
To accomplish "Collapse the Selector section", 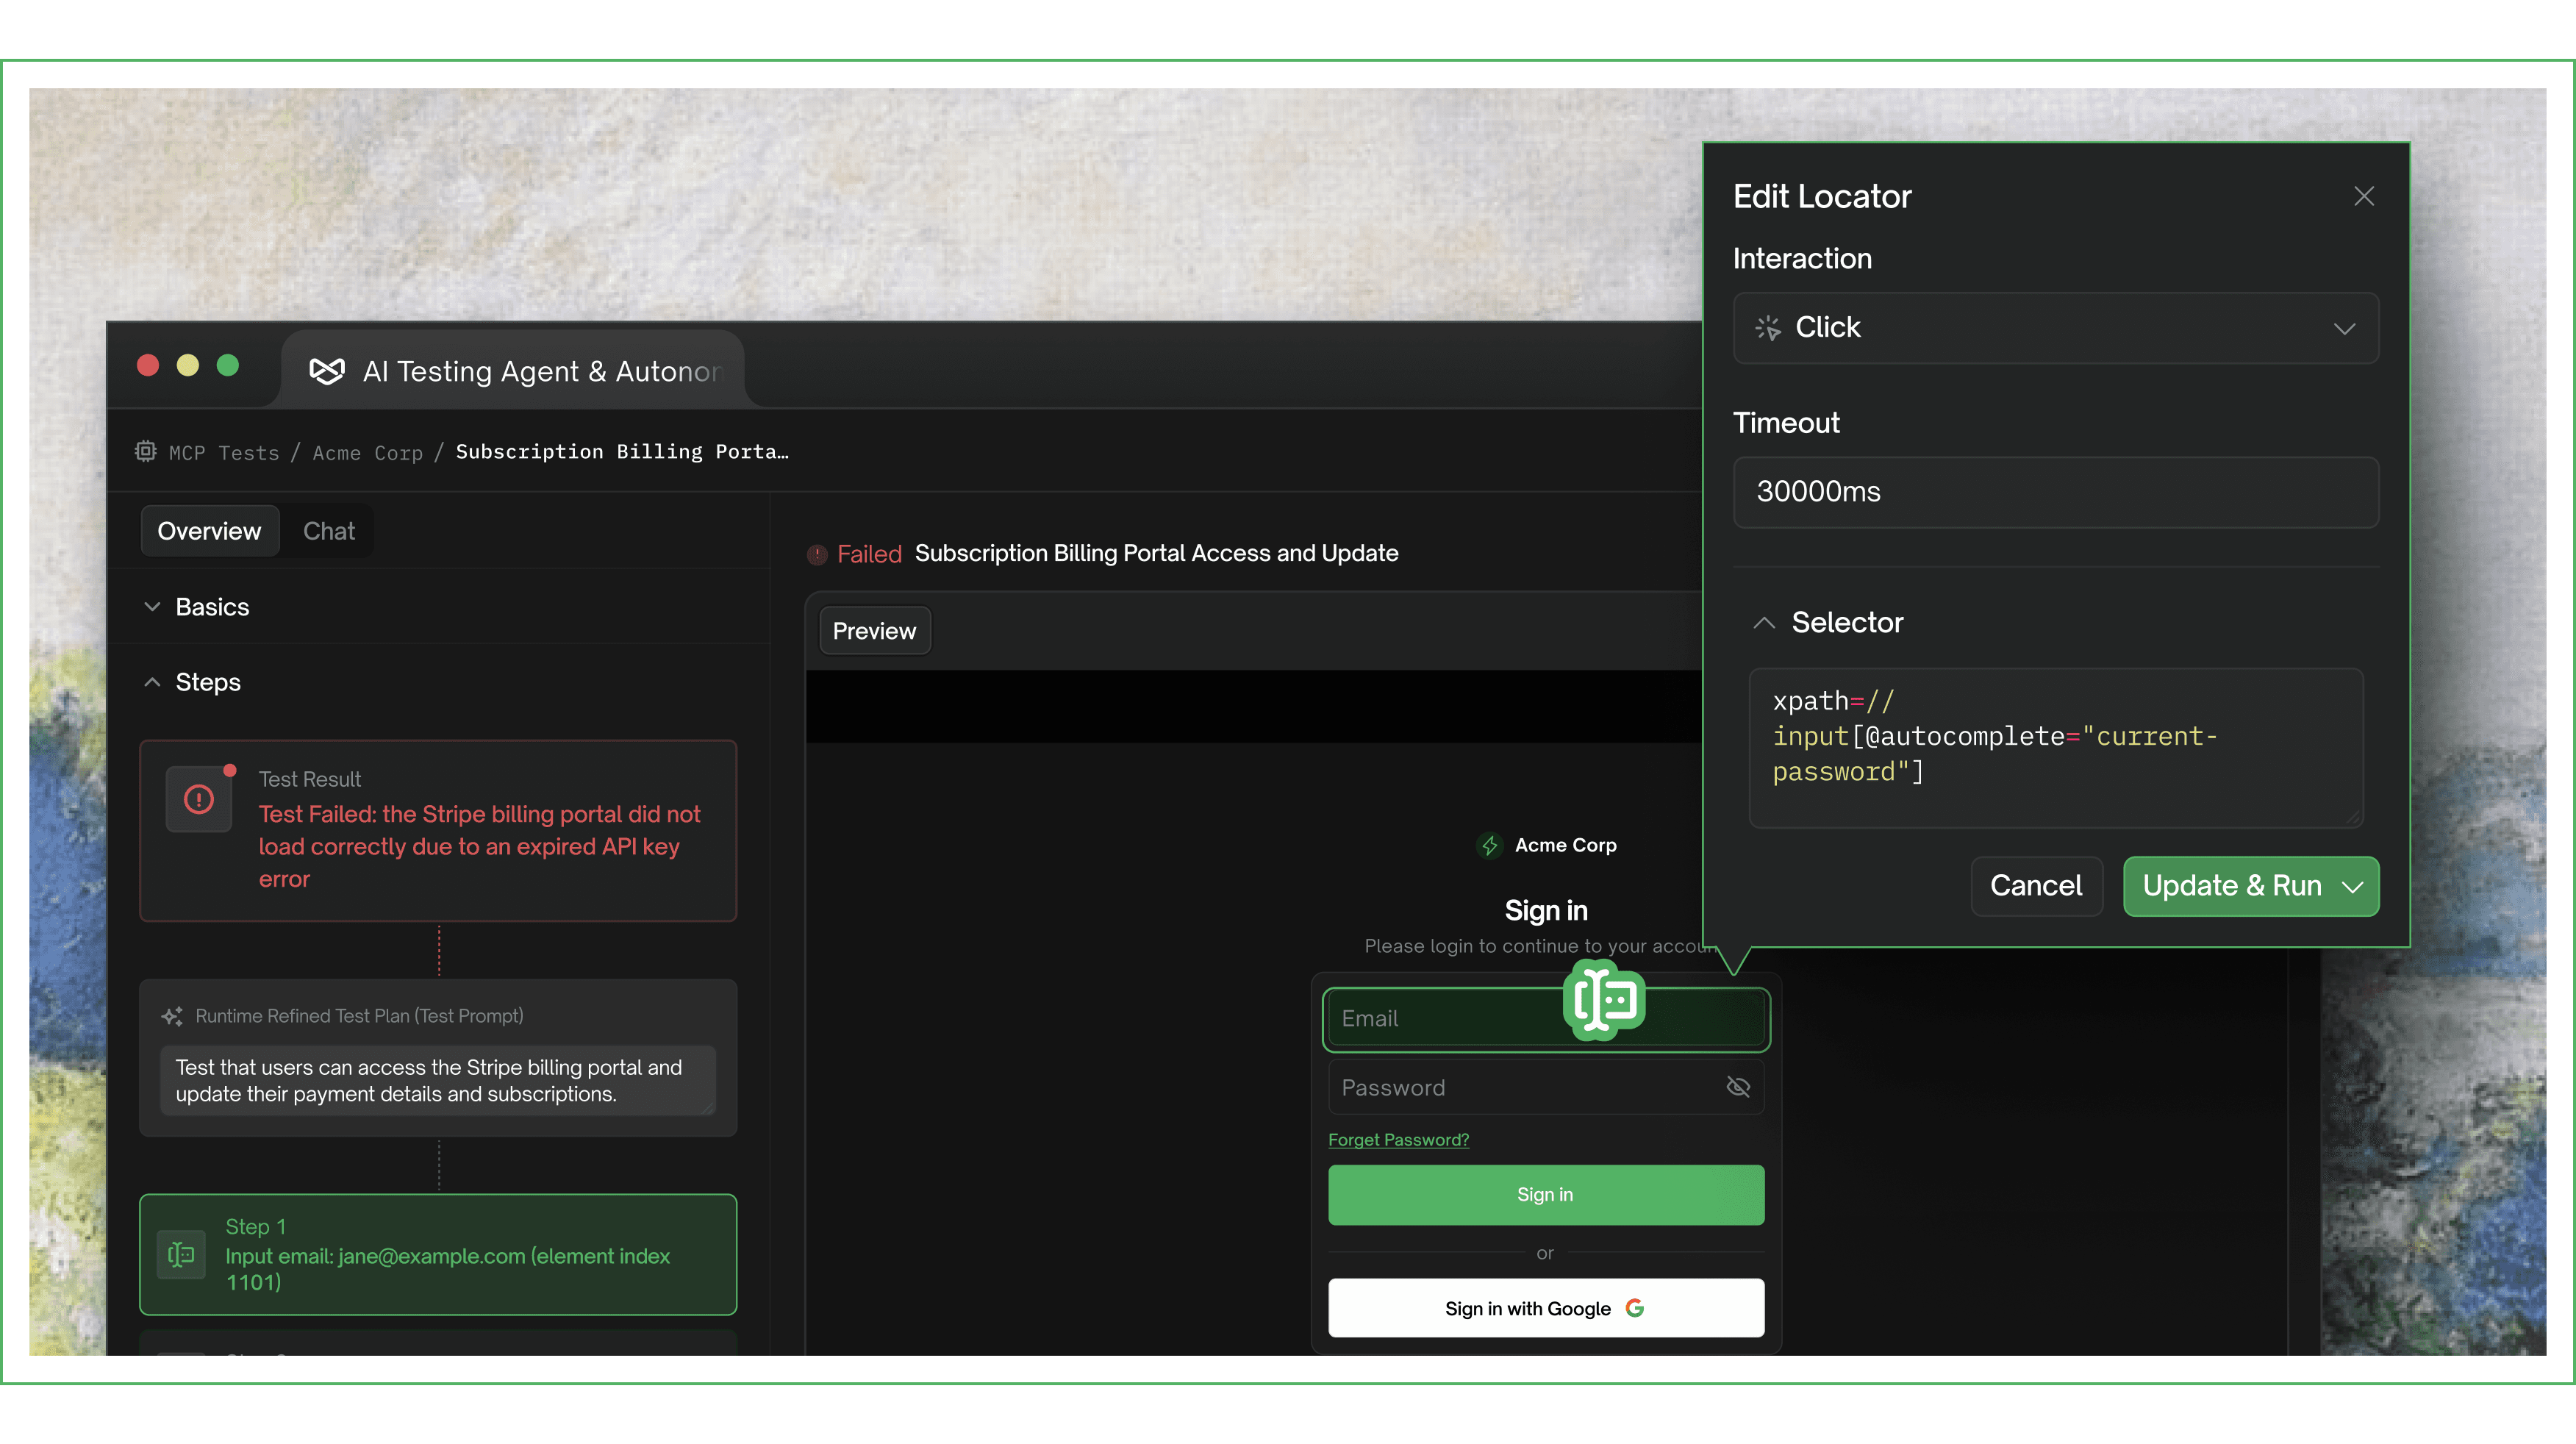I will 1764,623.
